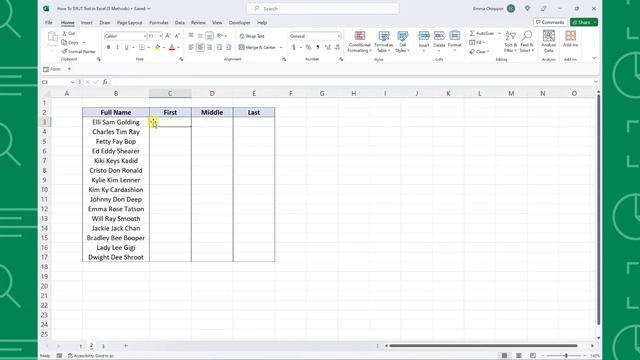
Task: Click Increase Indent icon
Action: coord(229,47)
